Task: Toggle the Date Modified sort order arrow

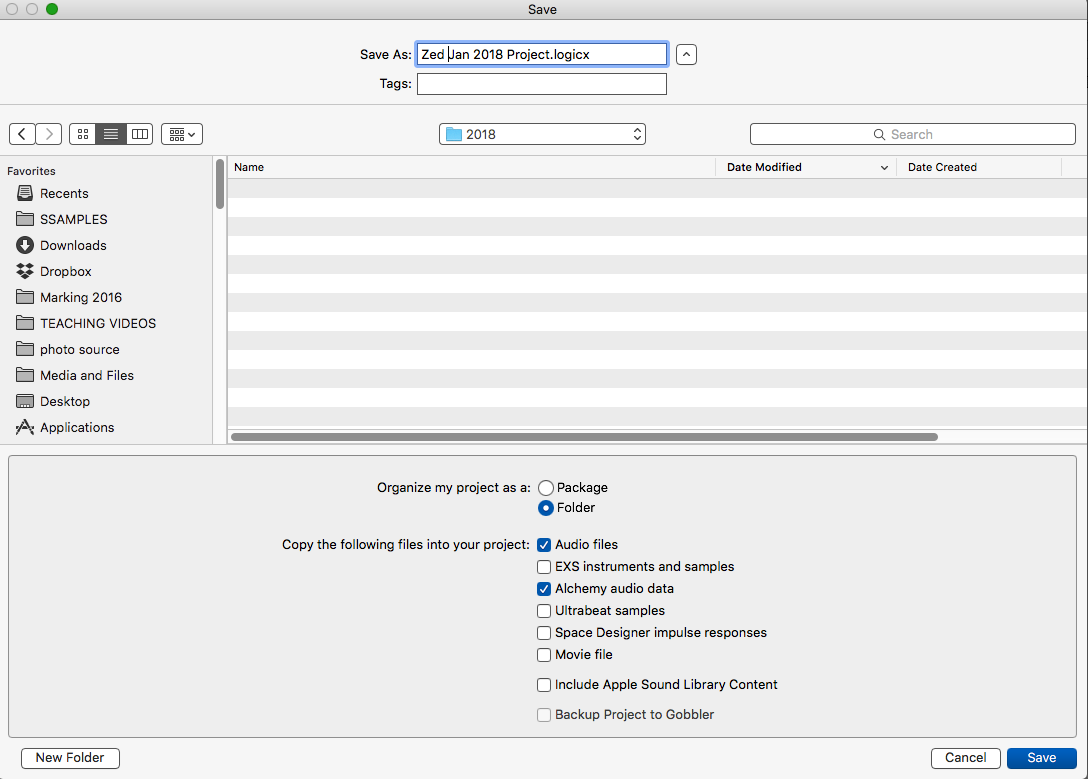Action: tap(884, 168)
